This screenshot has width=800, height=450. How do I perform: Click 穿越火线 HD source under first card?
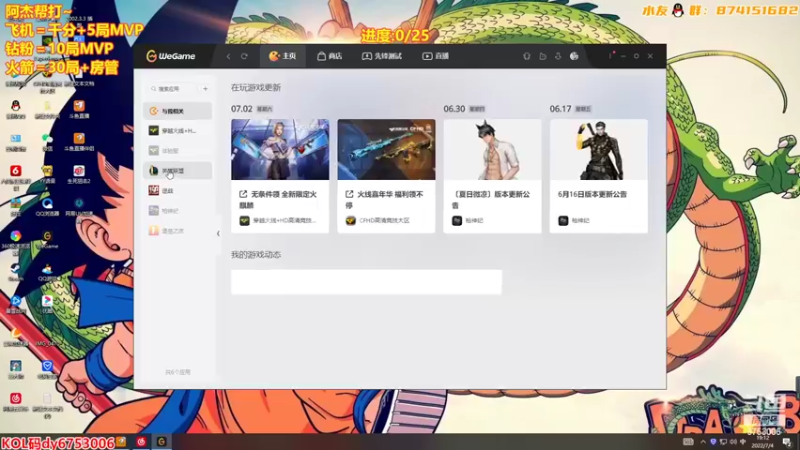click(278, 220)
